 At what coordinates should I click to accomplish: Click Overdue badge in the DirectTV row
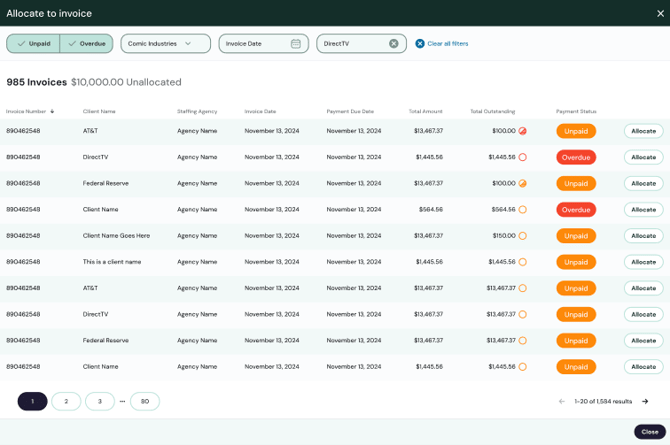point(576,157)
